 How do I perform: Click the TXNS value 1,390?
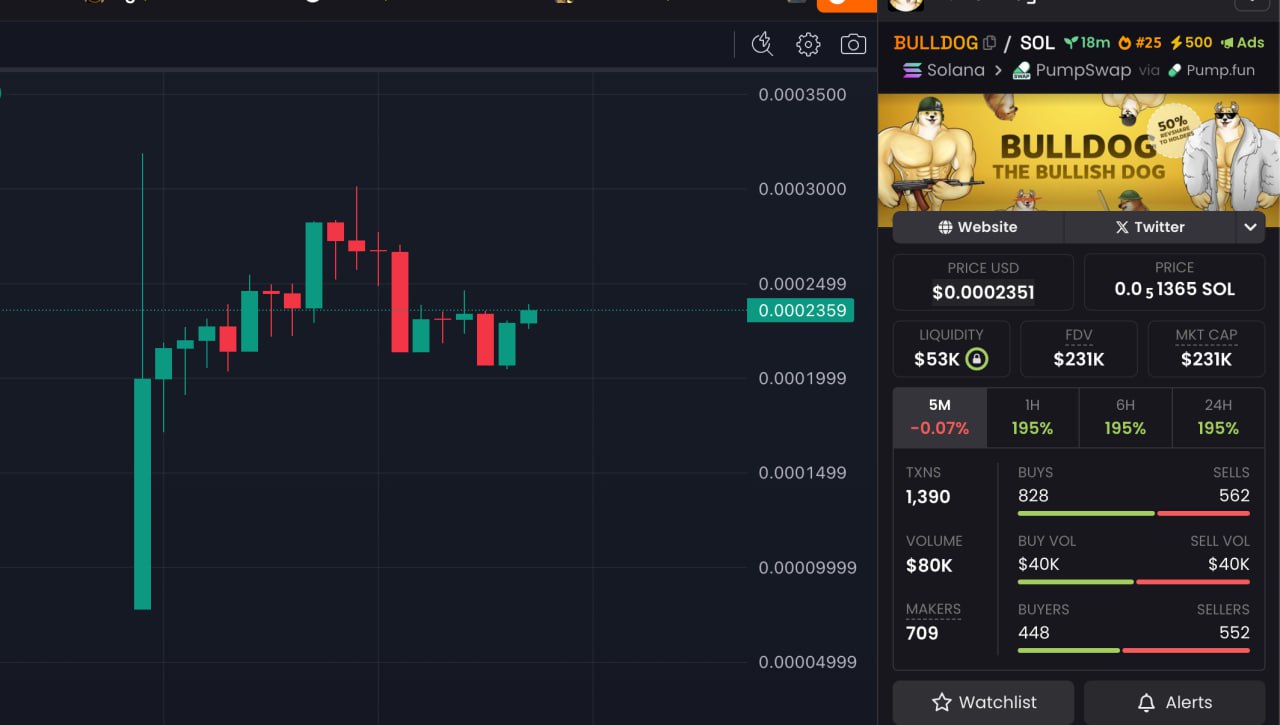pos(928,497)
